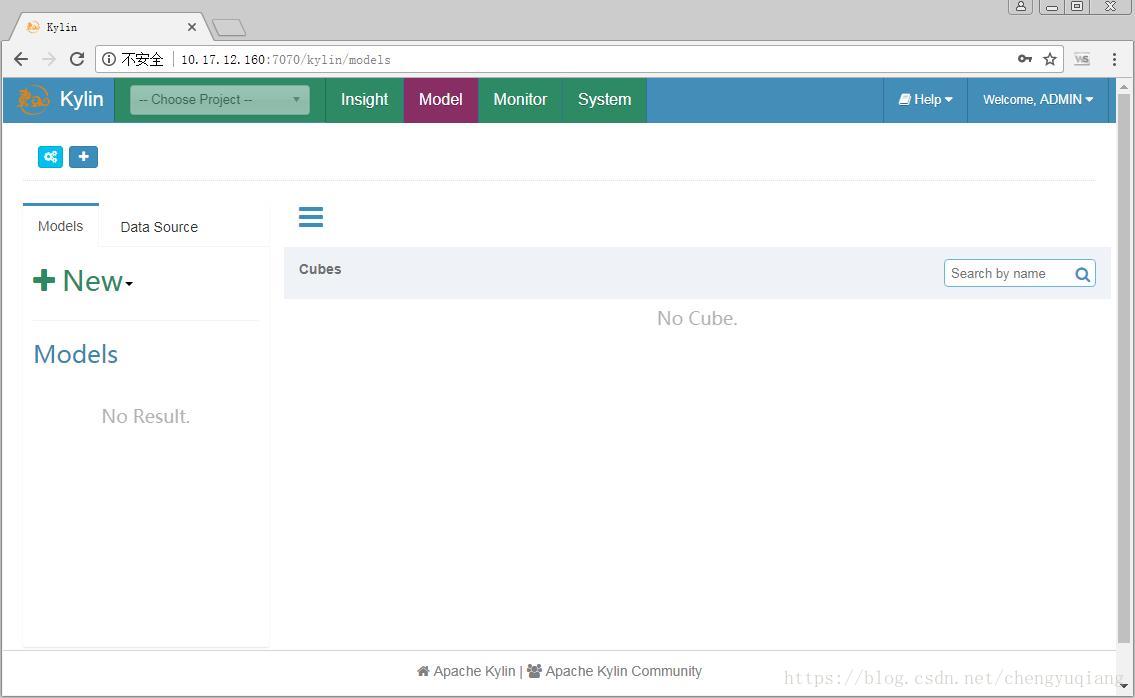The width and height of the screenshot is (1135, 698).
Task: Click the community people icon in footer
Action: coord(534,671)
